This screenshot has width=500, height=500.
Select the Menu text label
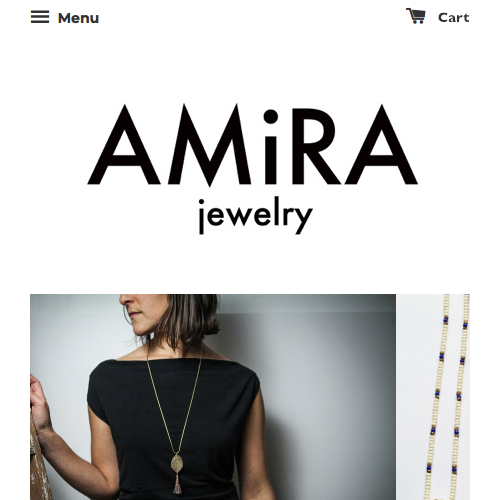point(78,18)
